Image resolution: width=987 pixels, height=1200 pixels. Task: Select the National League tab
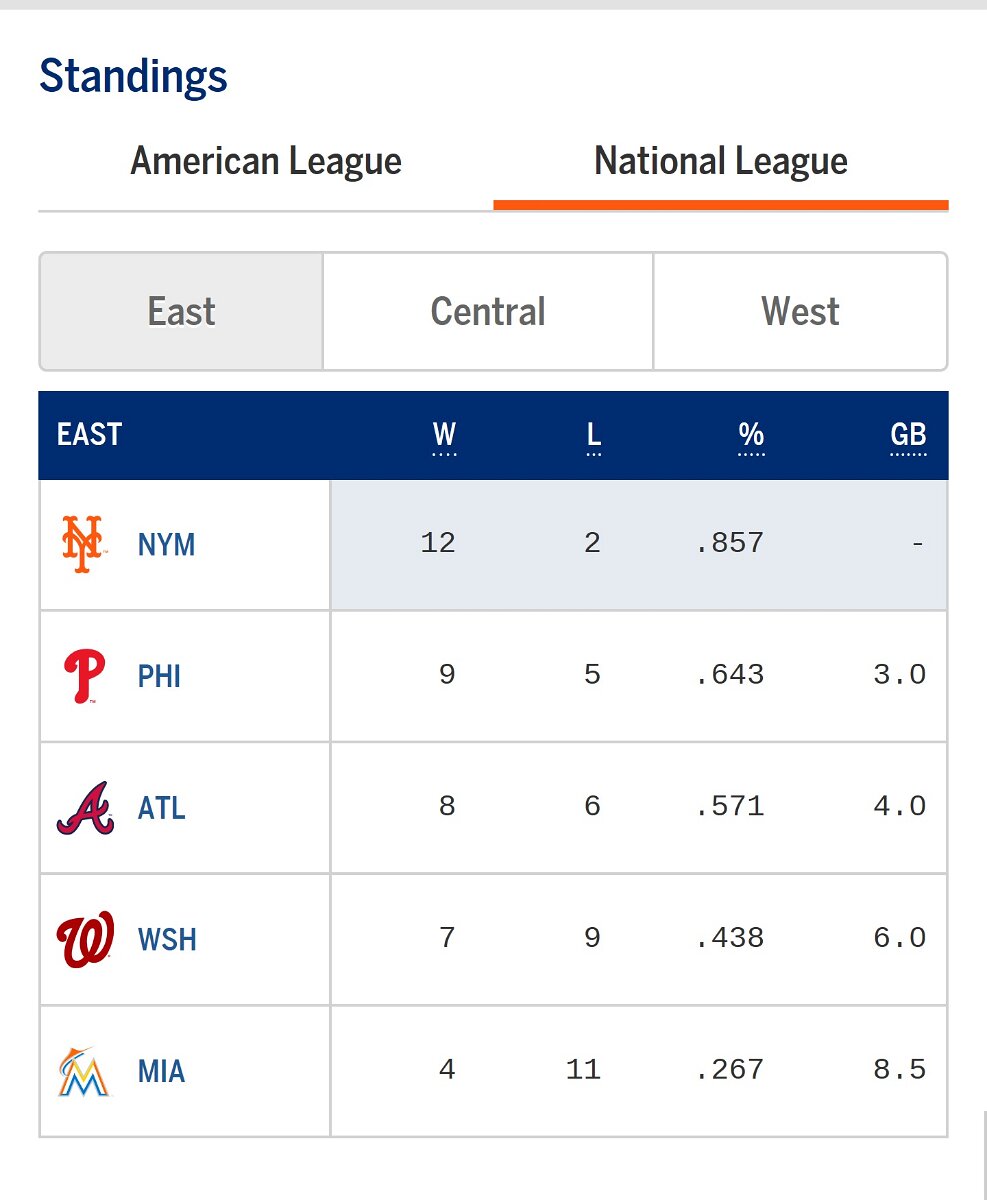(x=720, y=161)
